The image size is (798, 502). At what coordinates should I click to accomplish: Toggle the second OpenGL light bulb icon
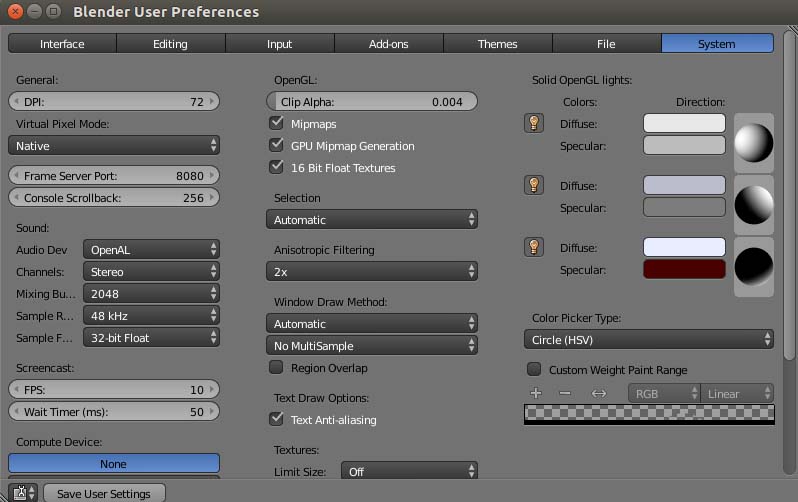point(534,185)
